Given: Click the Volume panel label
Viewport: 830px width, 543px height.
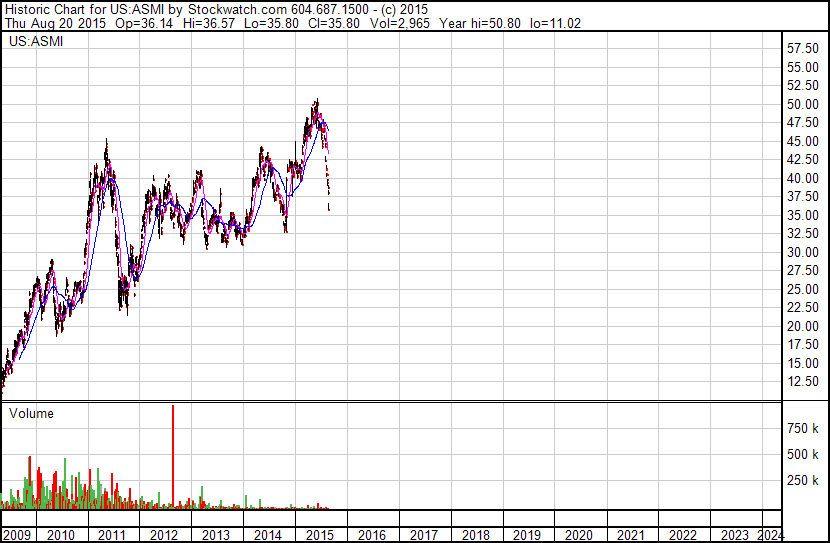Looking at the screenshot, I should pyautogui.click(x=31, y=413).
